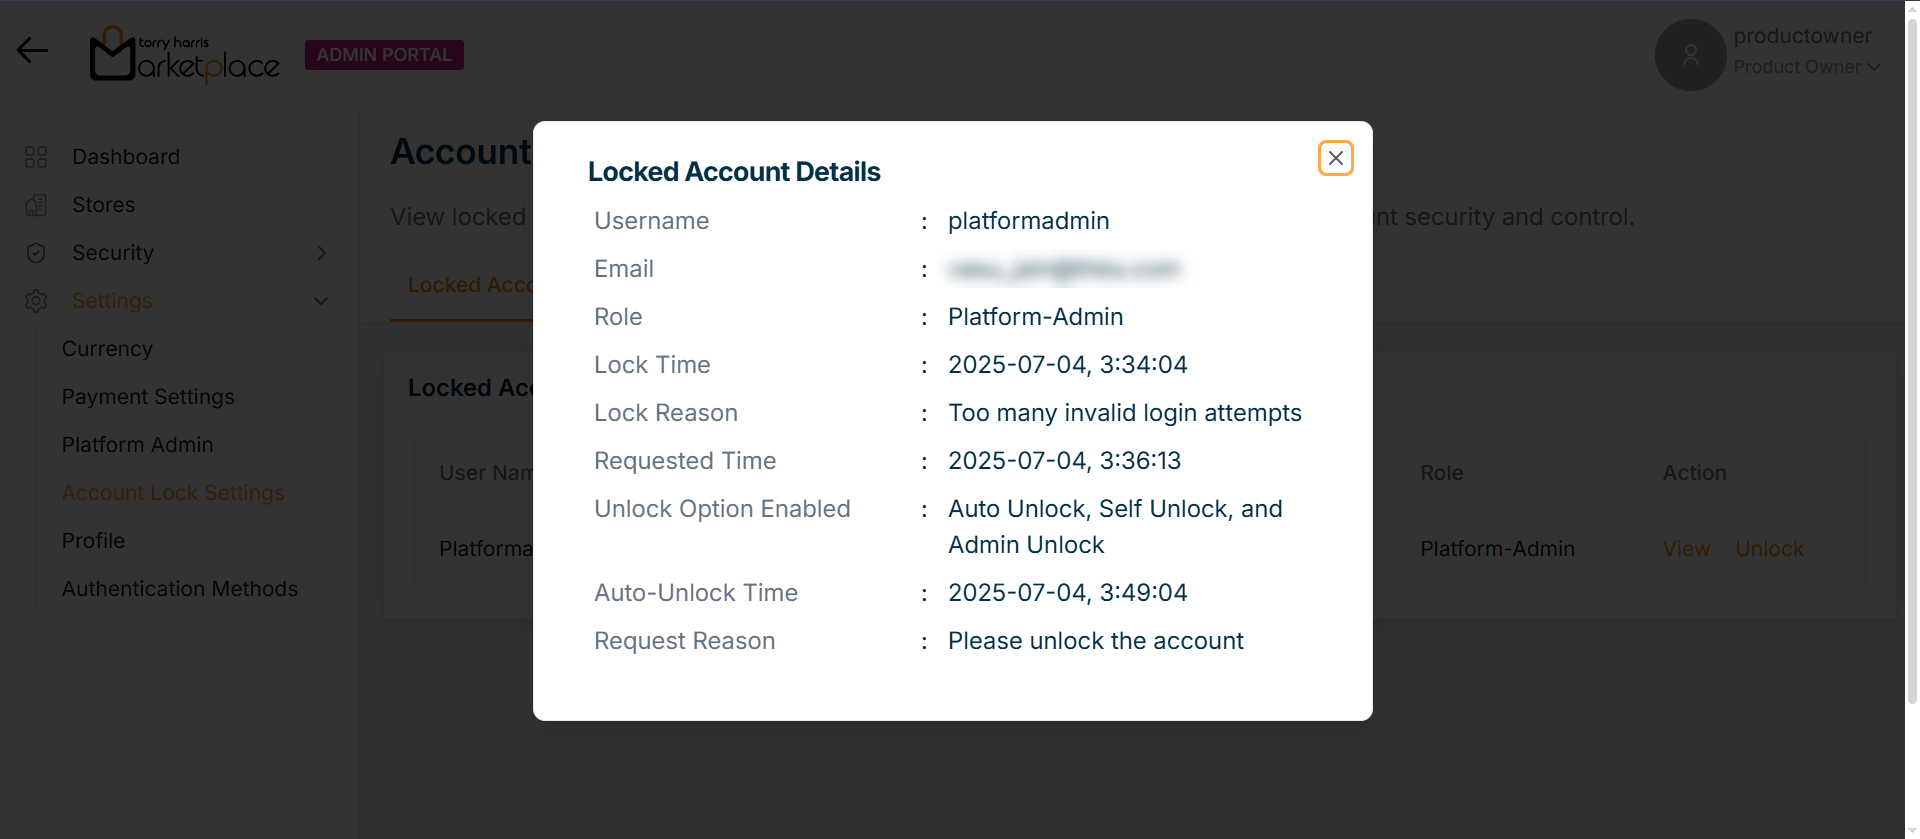Expand the Security menu chevron
The width and height of the screenshot is (1920, 839).
coord(321,253)
